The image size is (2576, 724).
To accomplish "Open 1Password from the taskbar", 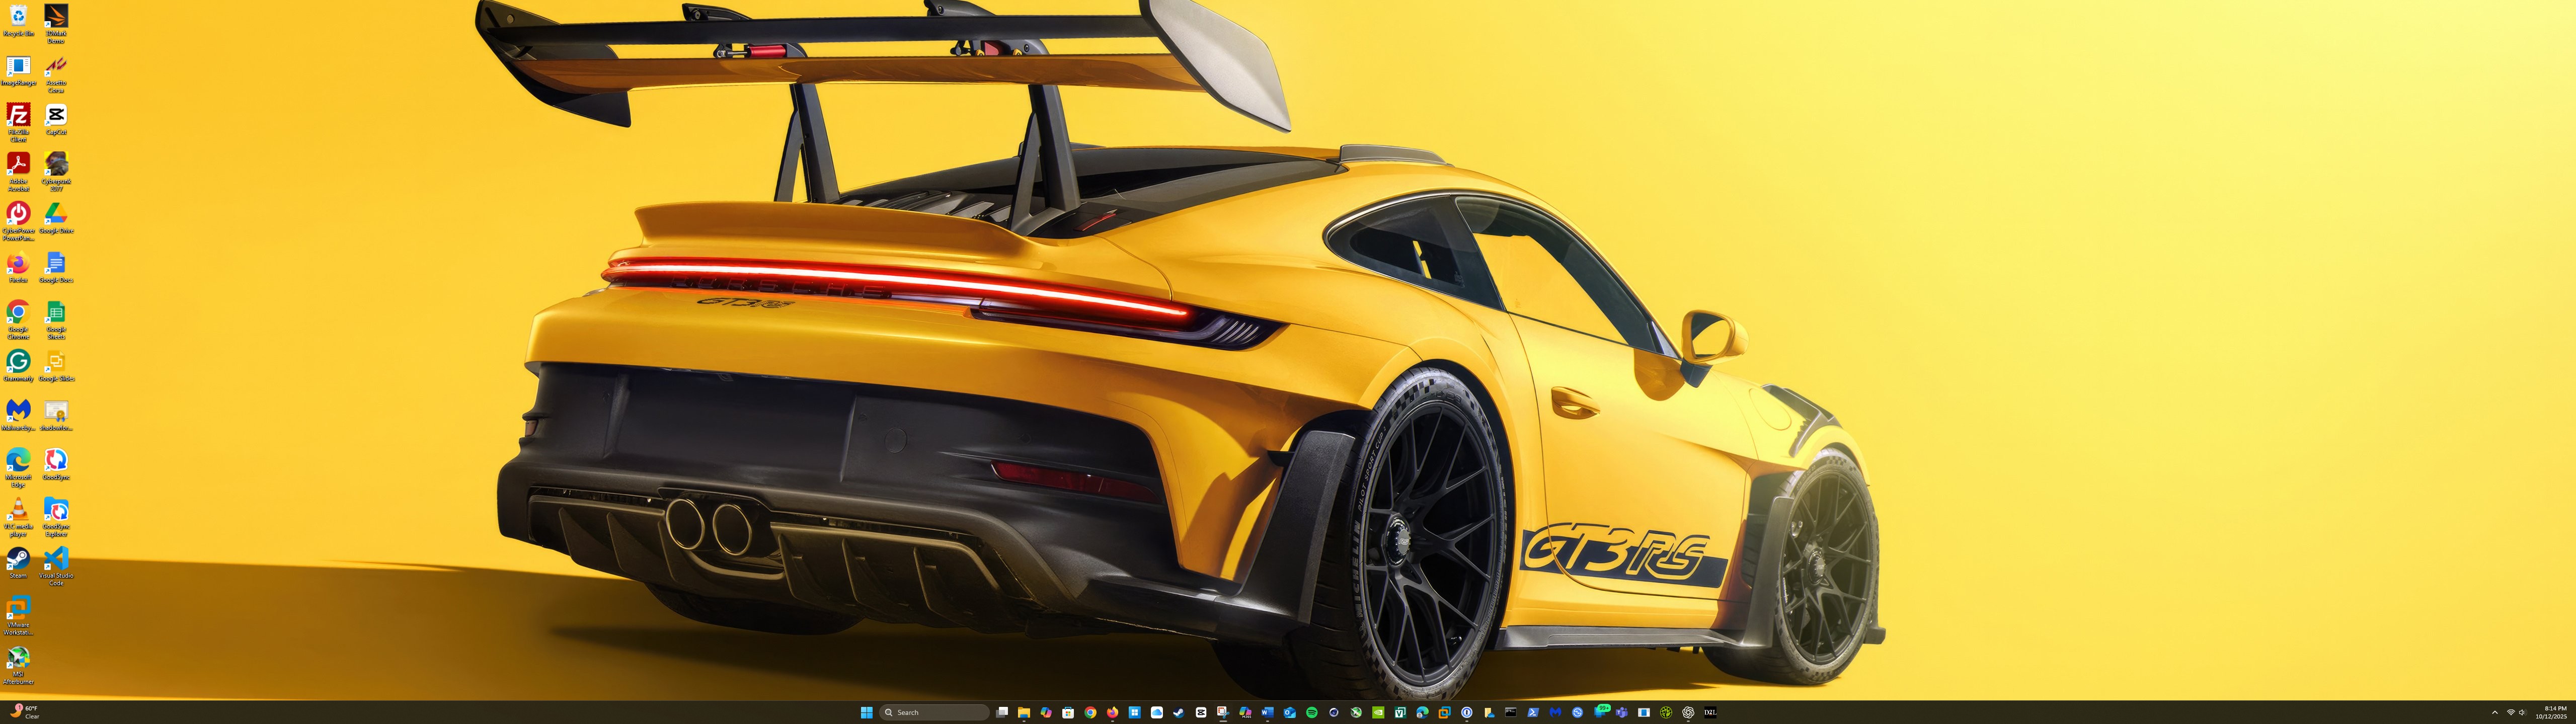I will point(1466,711).
